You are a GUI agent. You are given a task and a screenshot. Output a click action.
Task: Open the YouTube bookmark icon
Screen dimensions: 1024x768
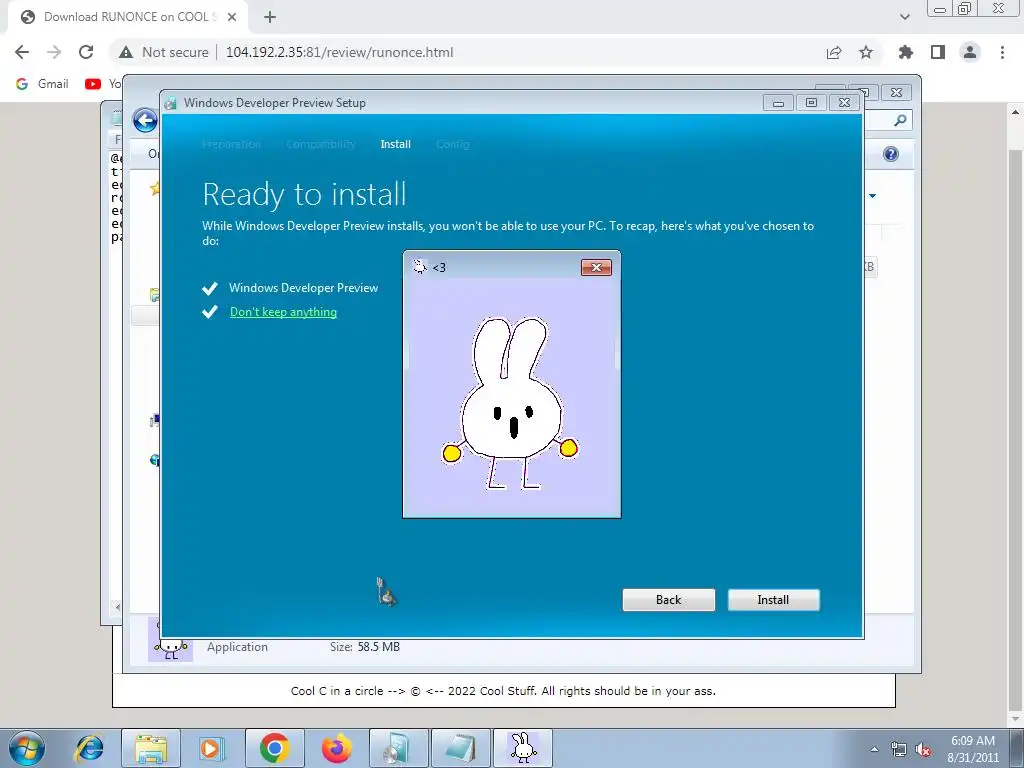[x=93, y=84]
